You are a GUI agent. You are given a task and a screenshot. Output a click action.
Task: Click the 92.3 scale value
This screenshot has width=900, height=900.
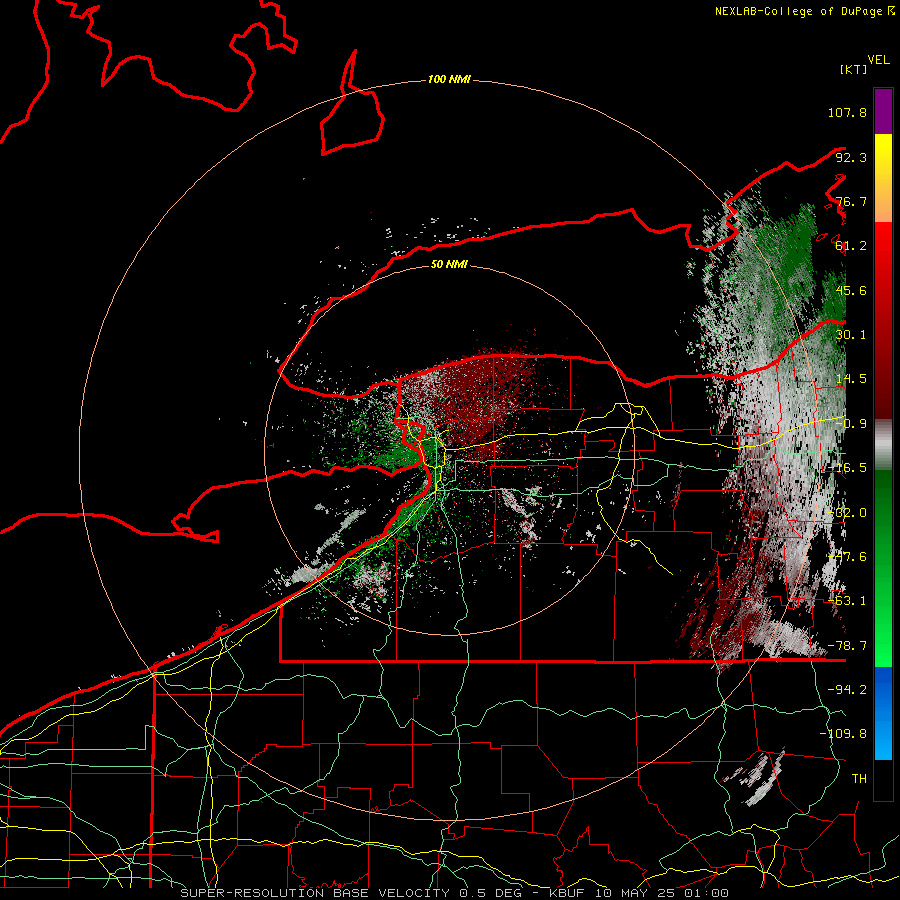[x=851, y=157]
